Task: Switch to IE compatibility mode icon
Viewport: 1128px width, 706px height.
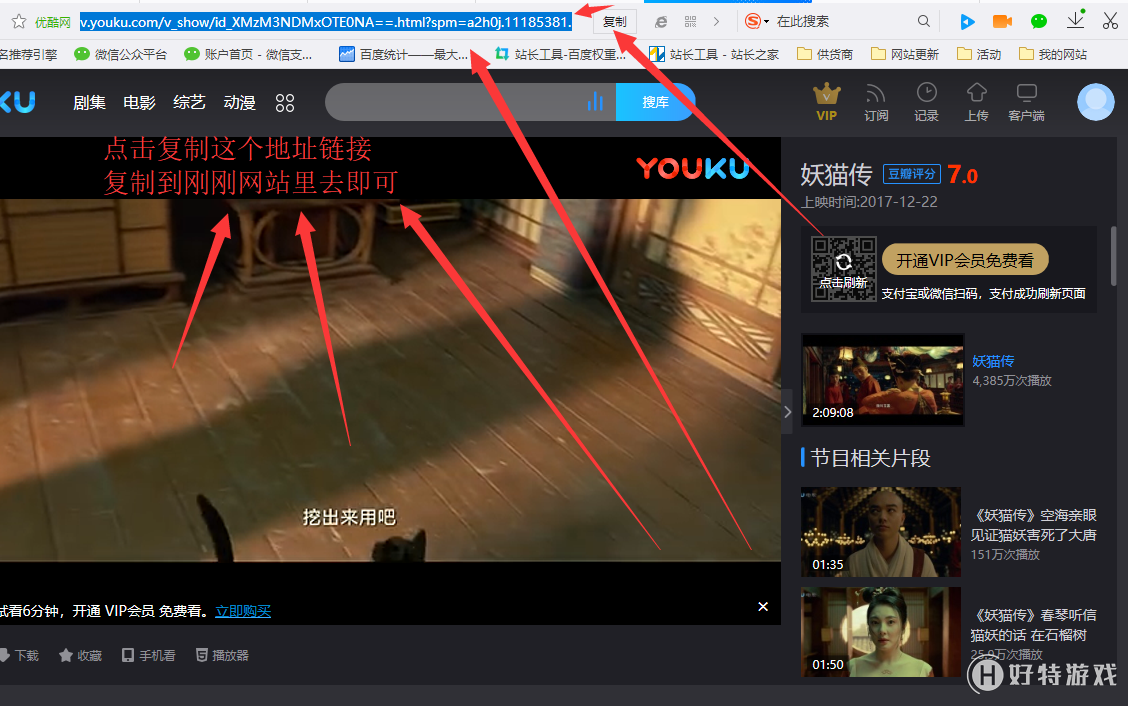Action: [660, 22]
